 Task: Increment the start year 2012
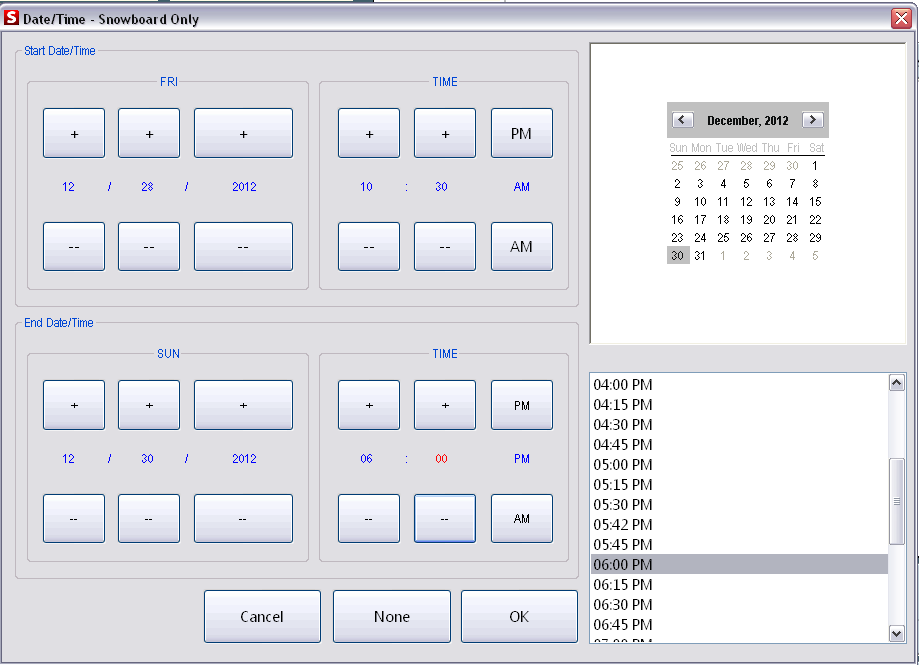[242, 132]
